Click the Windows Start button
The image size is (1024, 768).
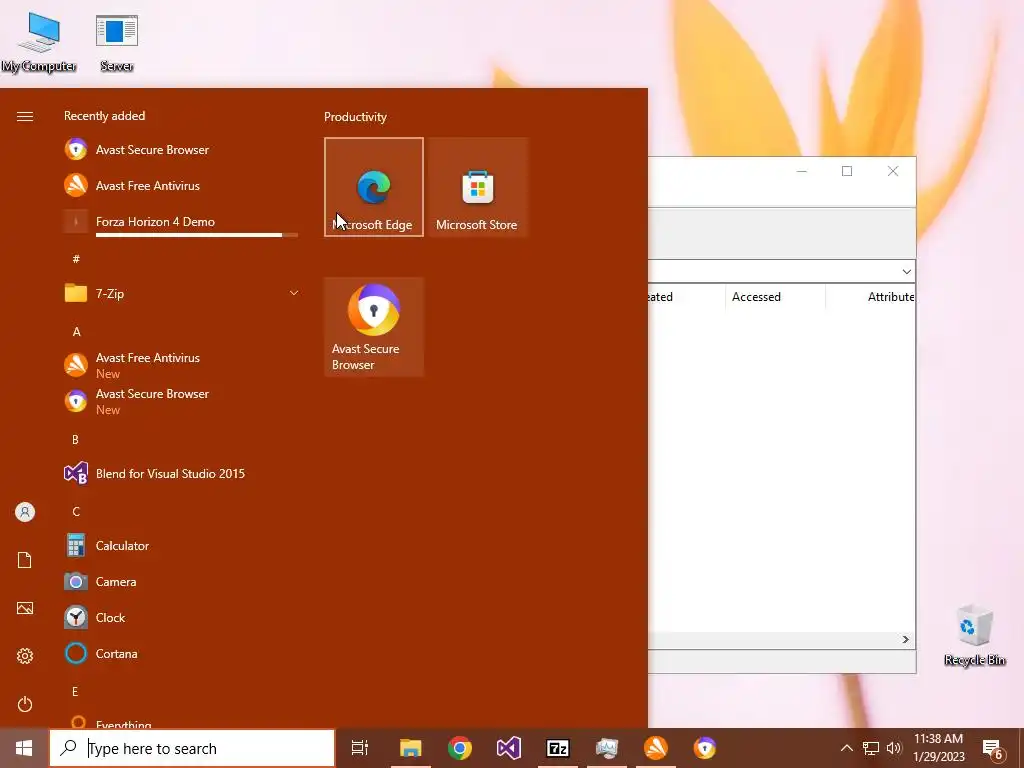point(24,748)
